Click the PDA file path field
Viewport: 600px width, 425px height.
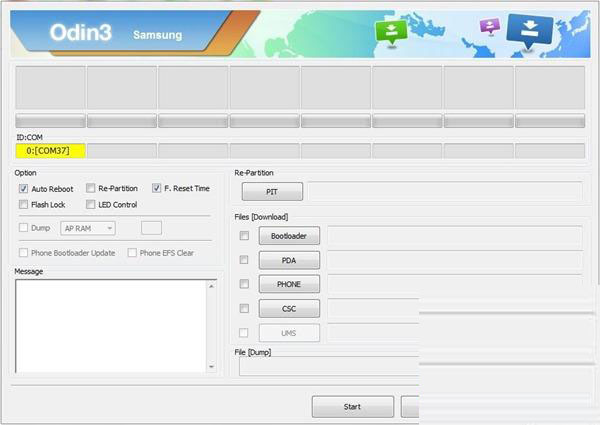(x=455, y=261)
